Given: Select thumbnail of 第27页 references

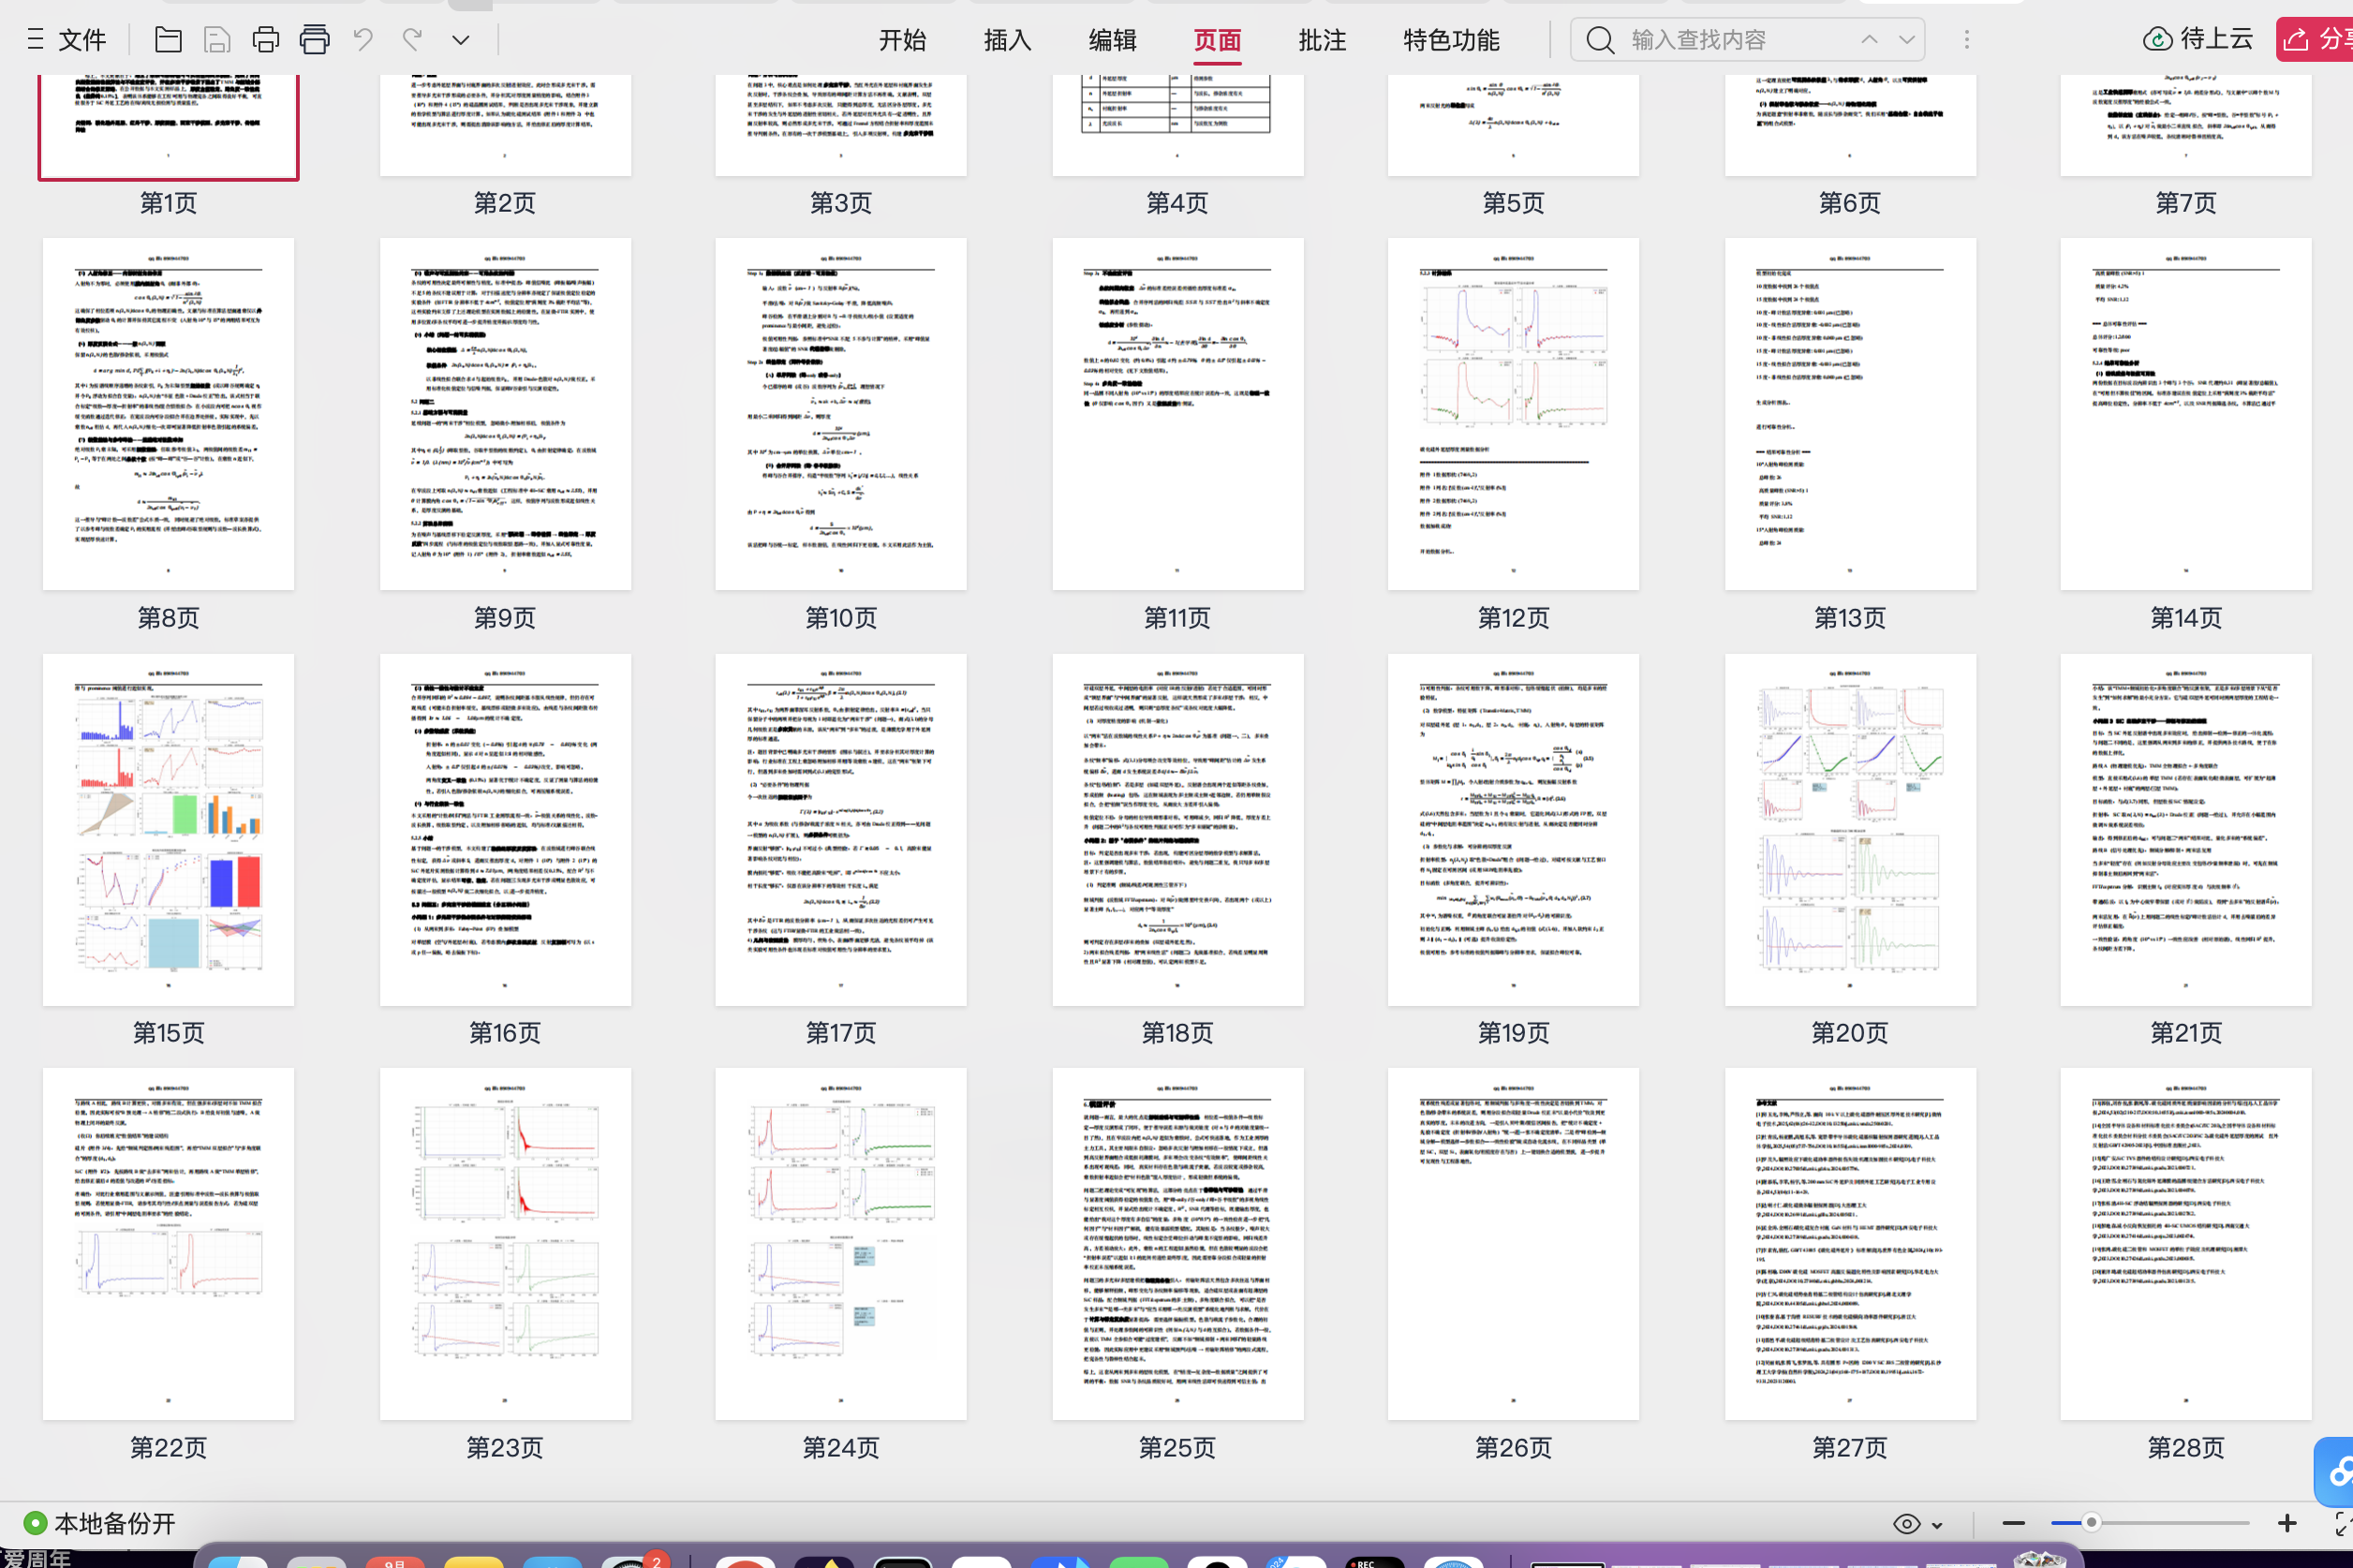Looking at the screenshot, I should point(1850,1243).
